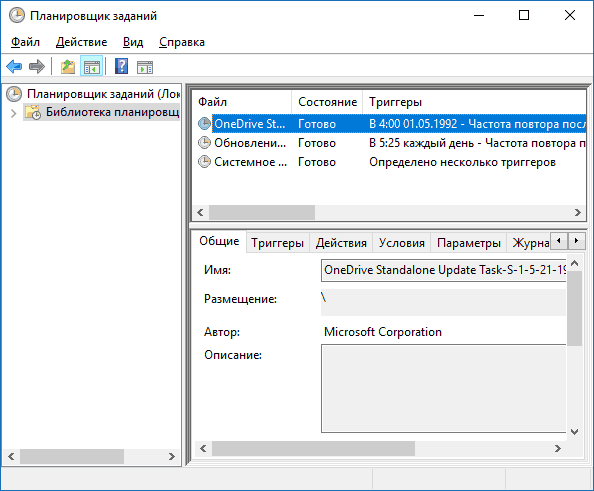Click the clock icon of OneDrive task row
This screenshot has height=491, width=594.
tap(204, 124)
